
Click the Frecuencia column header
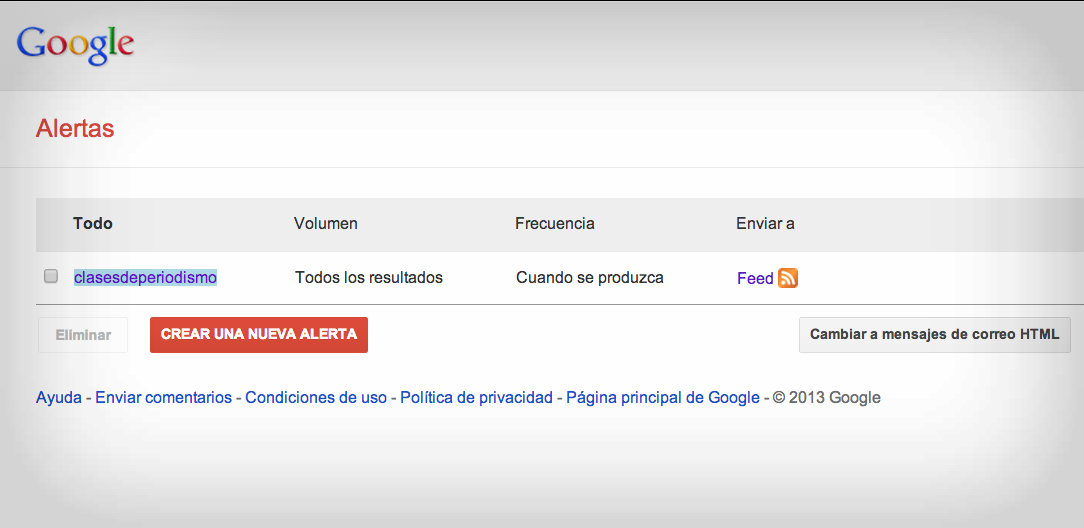click(555, 223)
